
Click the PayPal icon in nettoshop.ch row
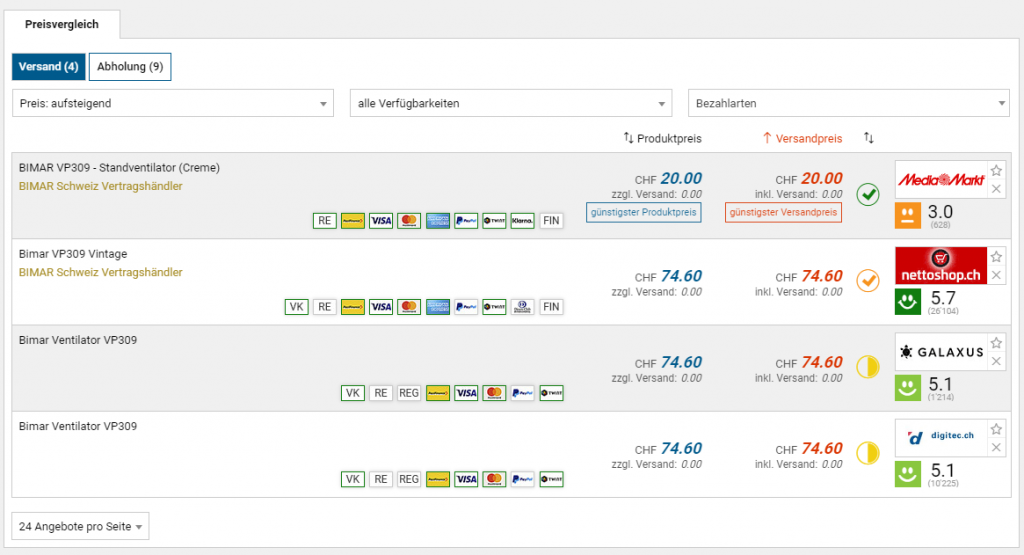pyautogui.click(x=465, y=307)
